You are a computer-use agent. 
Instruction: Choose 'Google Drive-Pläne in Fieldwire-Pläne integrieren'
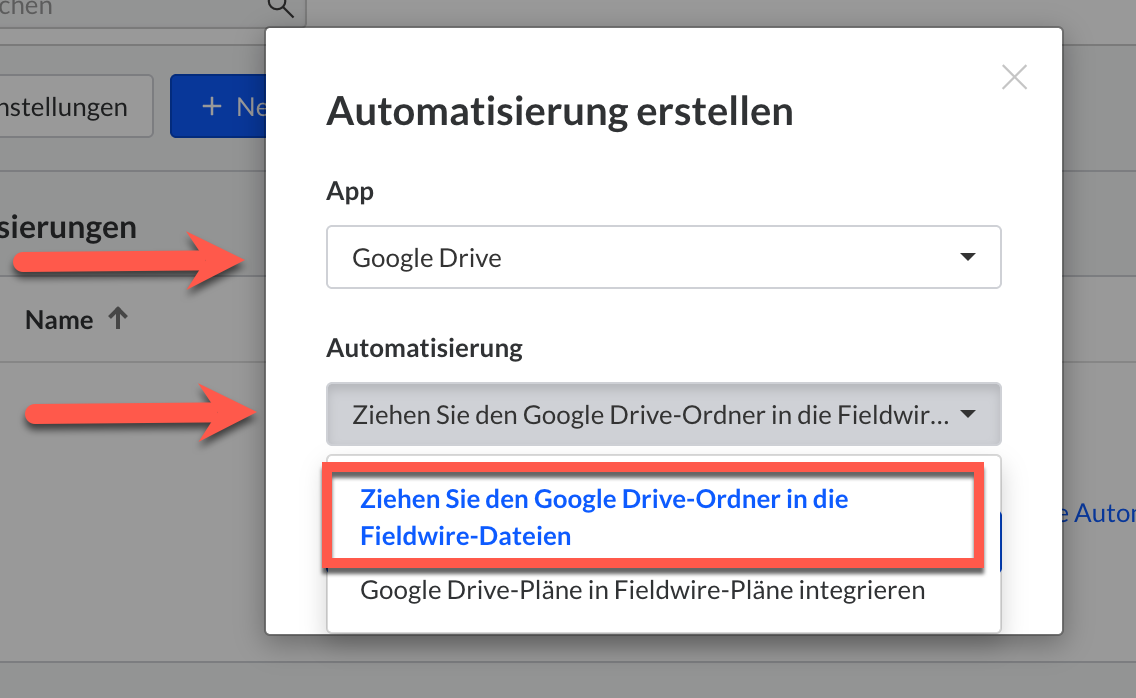tap(643, 590)
